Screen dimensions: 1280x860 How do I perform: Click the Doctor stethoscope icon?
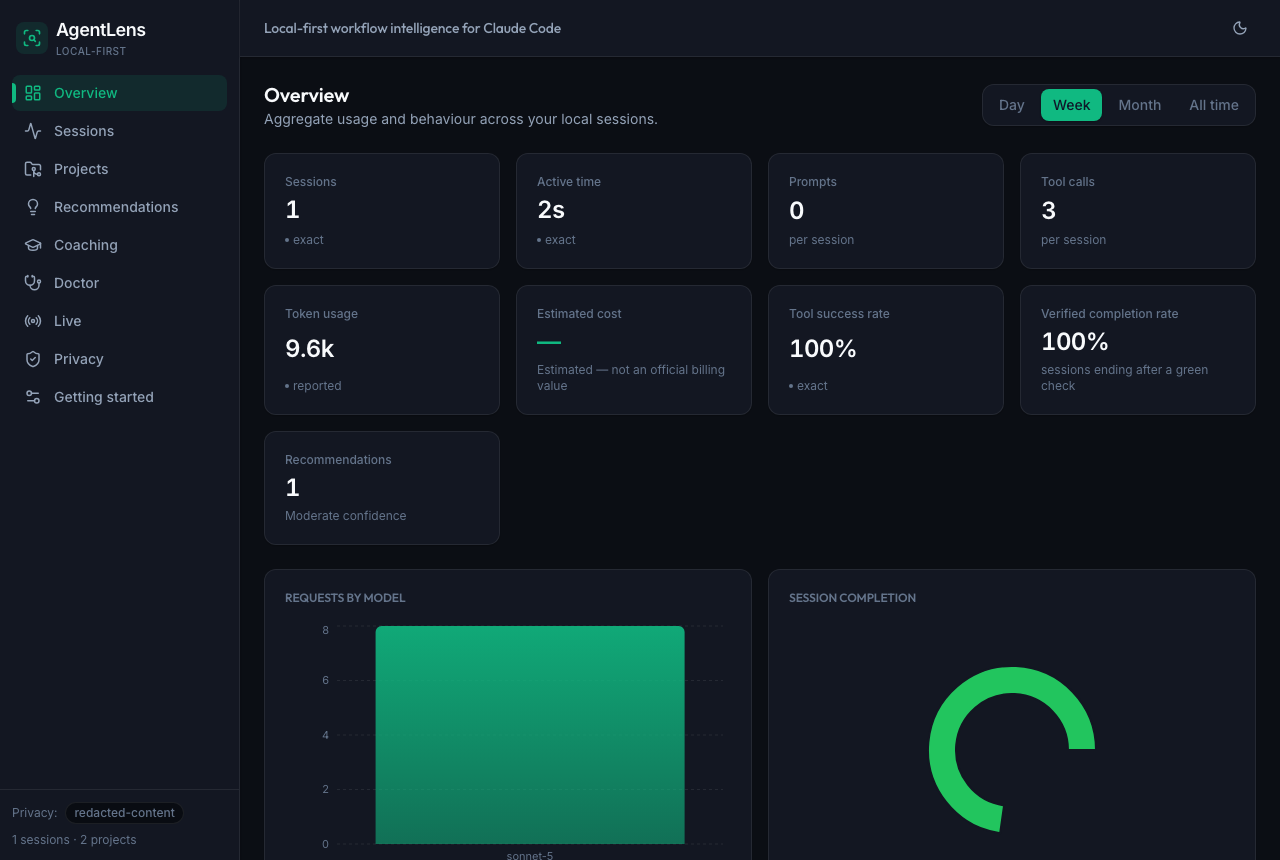[x=33, y=283]
